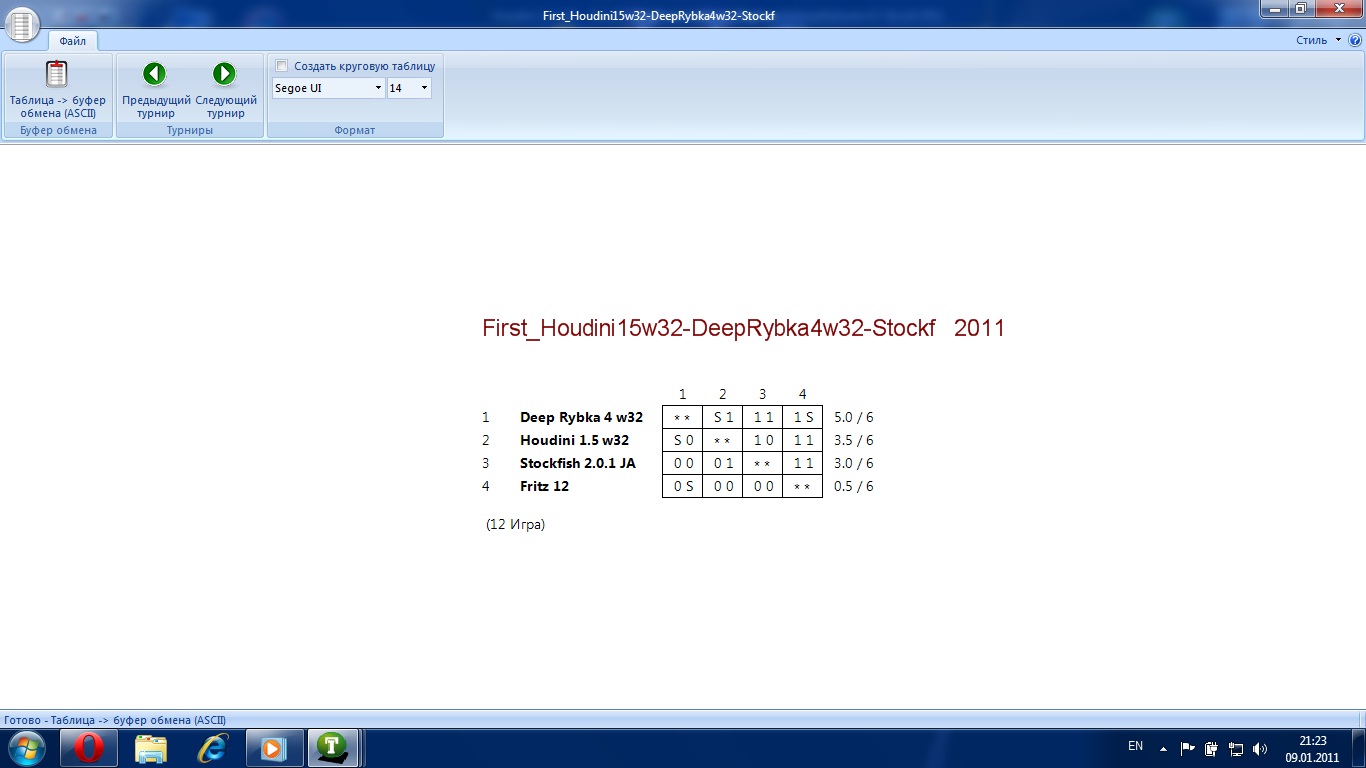Show hidden system tray icons
1366x768 pixels.
1163,748
